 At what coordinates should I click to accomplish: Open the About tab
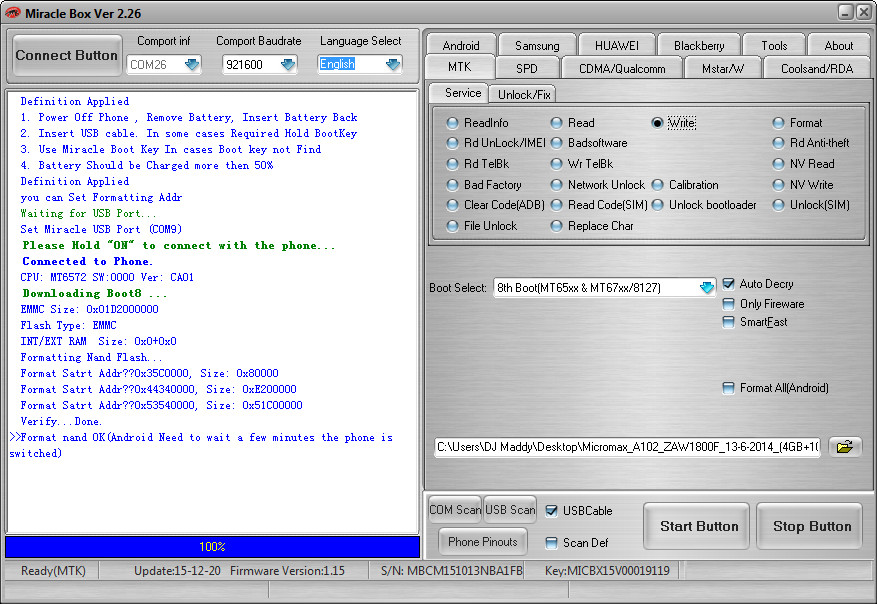point(838,45)
